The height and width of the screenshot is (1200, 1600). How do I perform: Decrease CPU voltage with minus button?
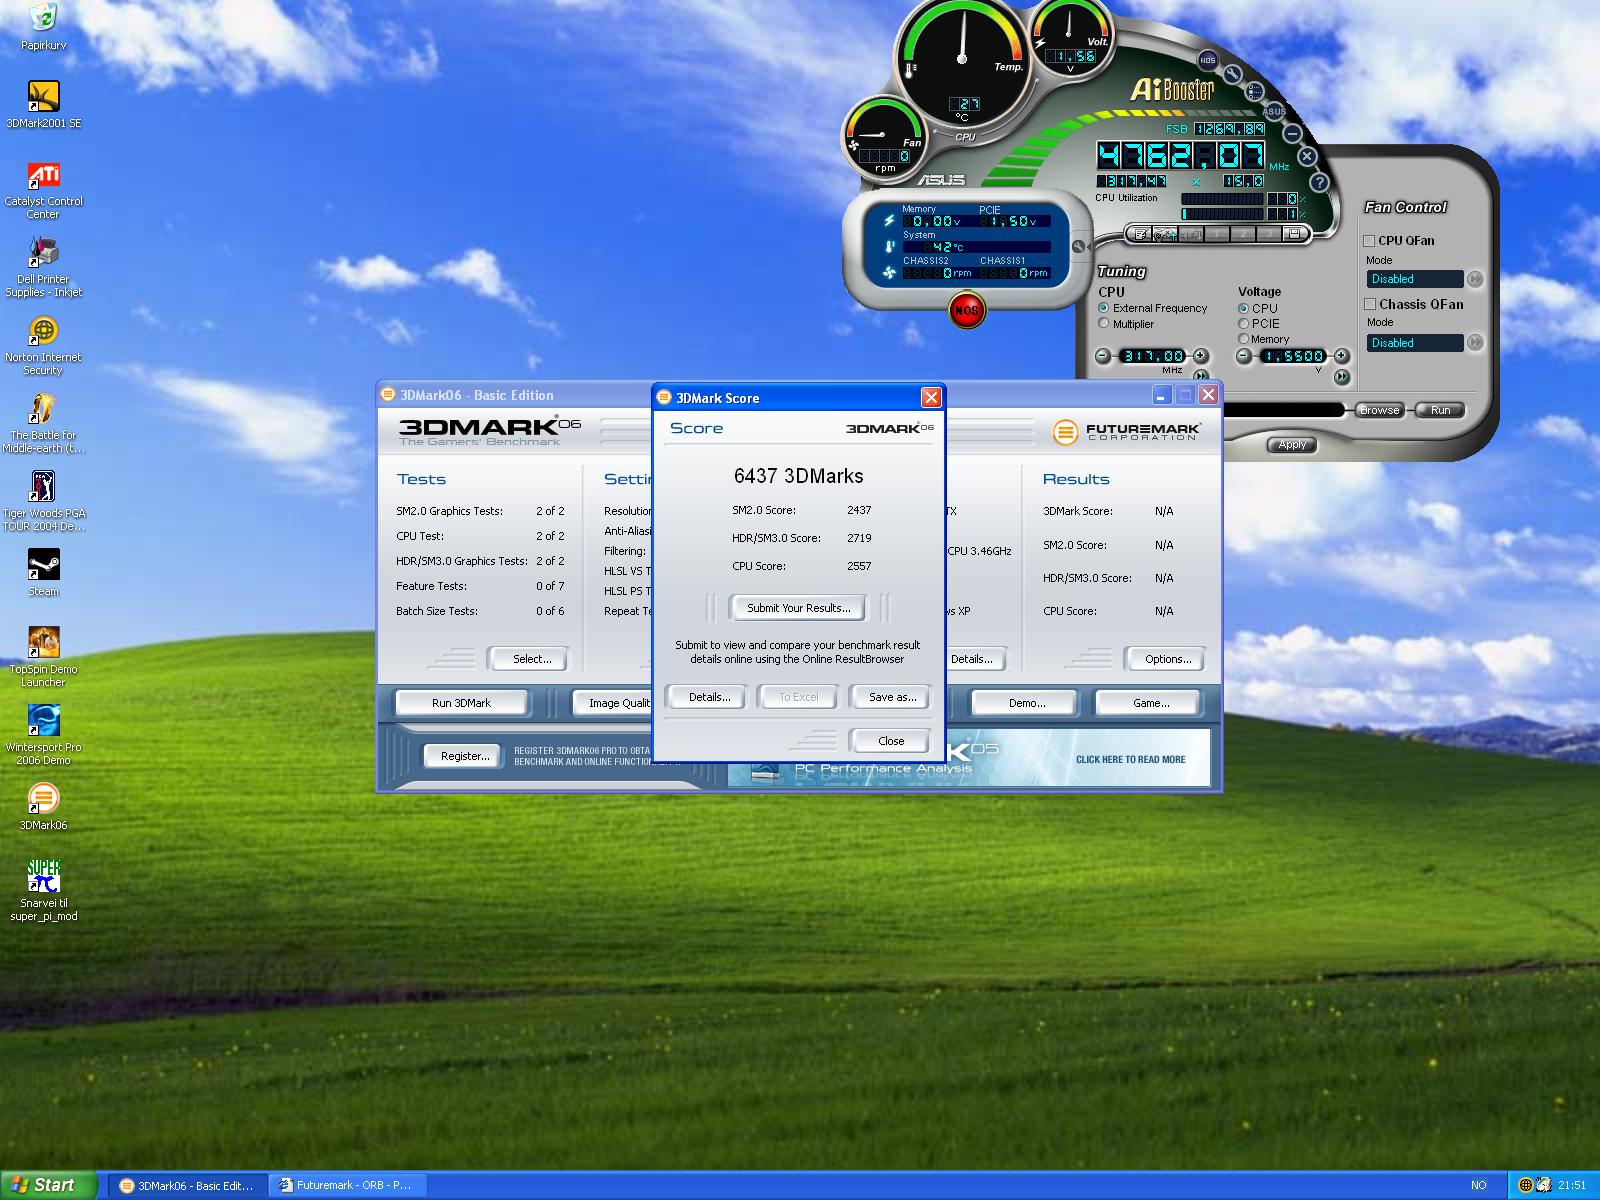pos(1245,356)
